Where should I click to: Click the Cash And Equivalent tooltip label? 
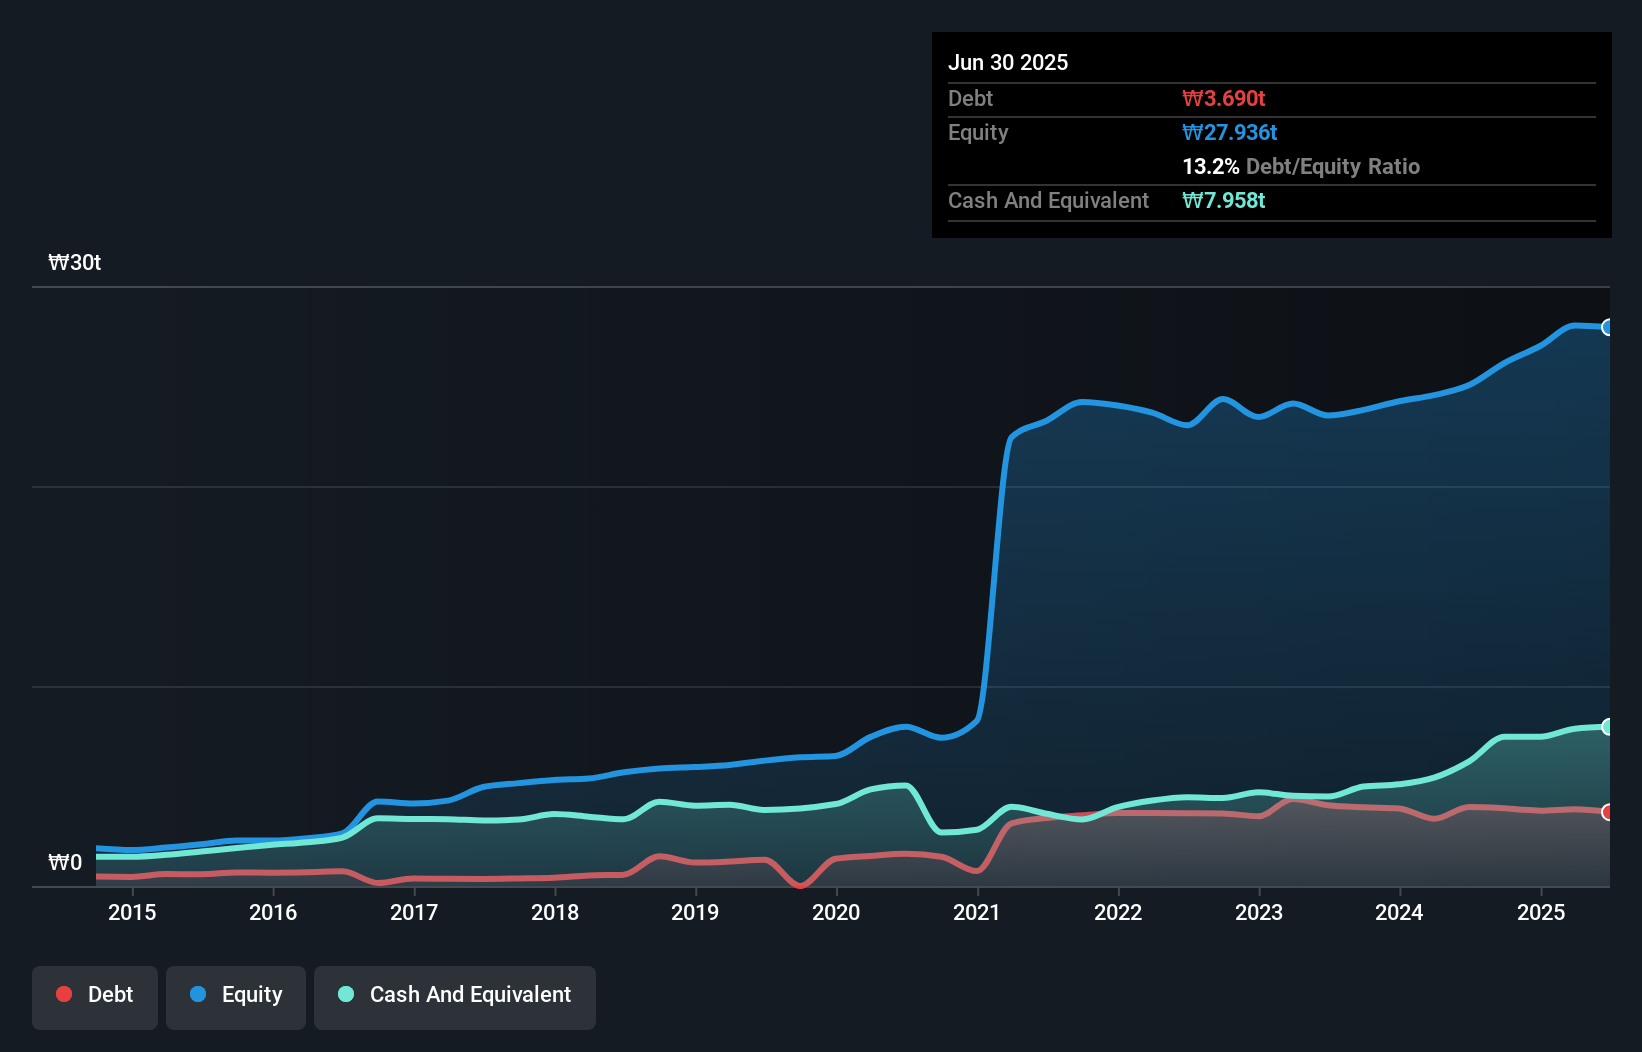click(1048, 200)
